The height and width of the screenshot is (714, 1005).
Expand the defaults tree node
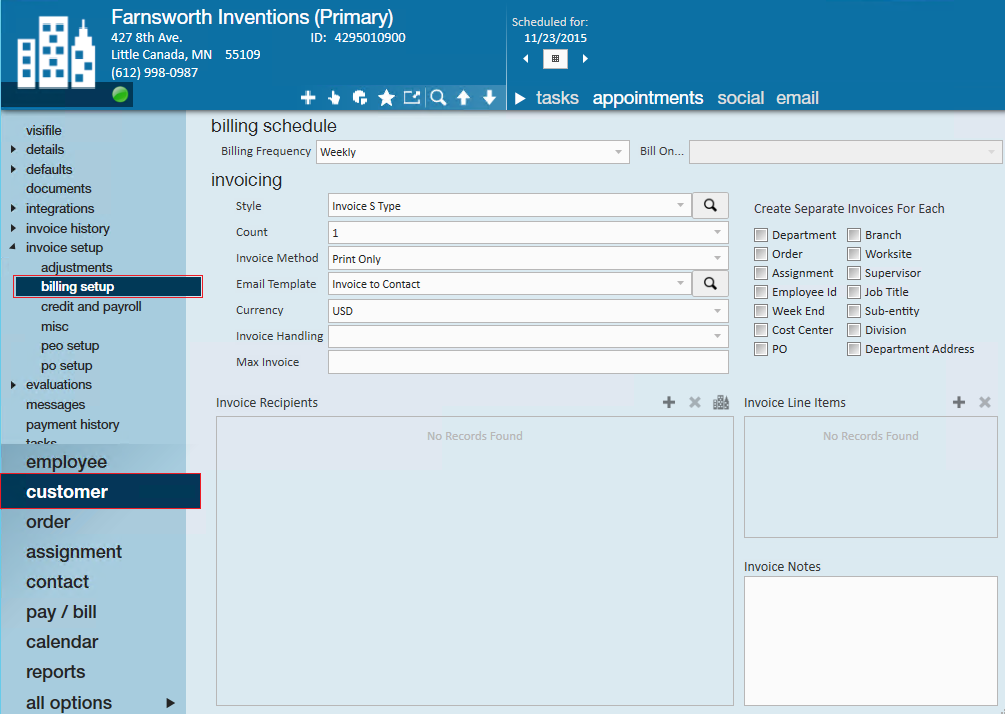13,169
